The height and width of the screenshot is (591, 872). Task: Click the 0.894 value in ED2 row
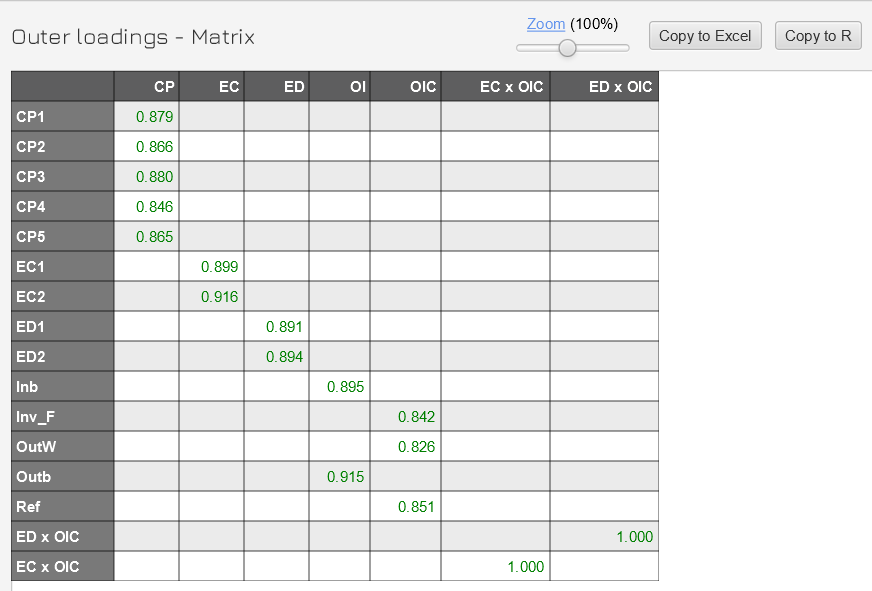point(284,357)
